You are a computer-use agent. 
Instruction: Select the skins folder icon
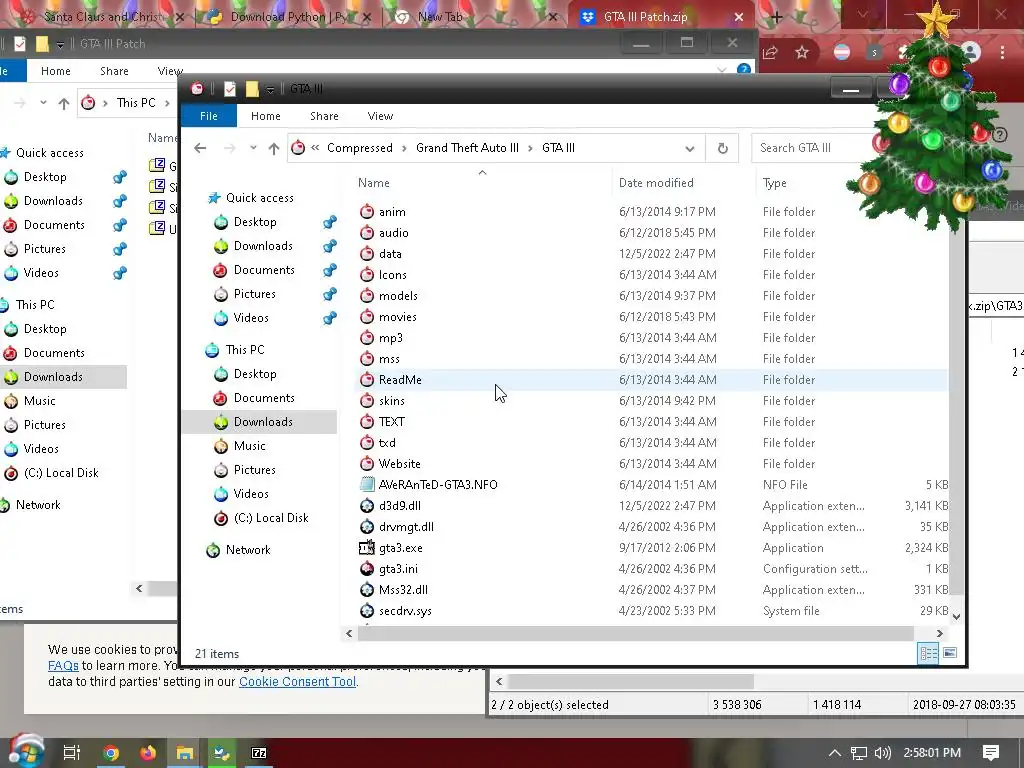[x=367, y=400]
